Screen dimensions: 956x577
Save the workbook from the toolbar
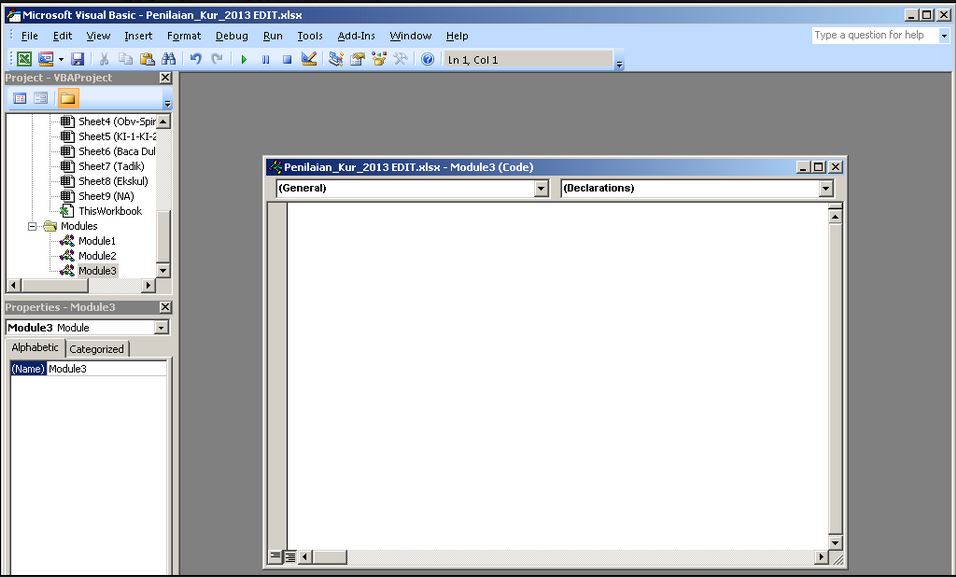coord(79,58)
